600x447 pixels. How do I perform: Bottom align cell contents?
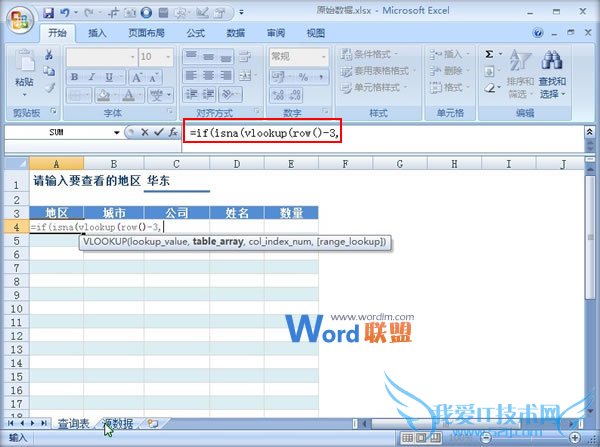tap(225, 57)
